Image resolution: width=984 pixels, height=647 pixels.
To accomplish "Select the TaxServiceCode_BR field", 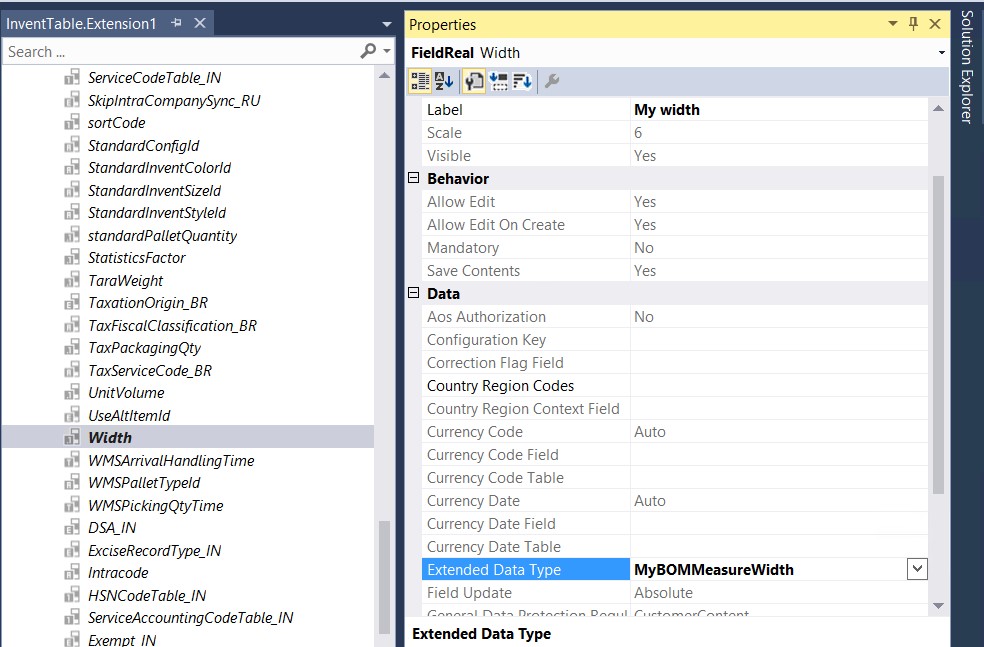I will pyautogui.click(x=150, y=370).
